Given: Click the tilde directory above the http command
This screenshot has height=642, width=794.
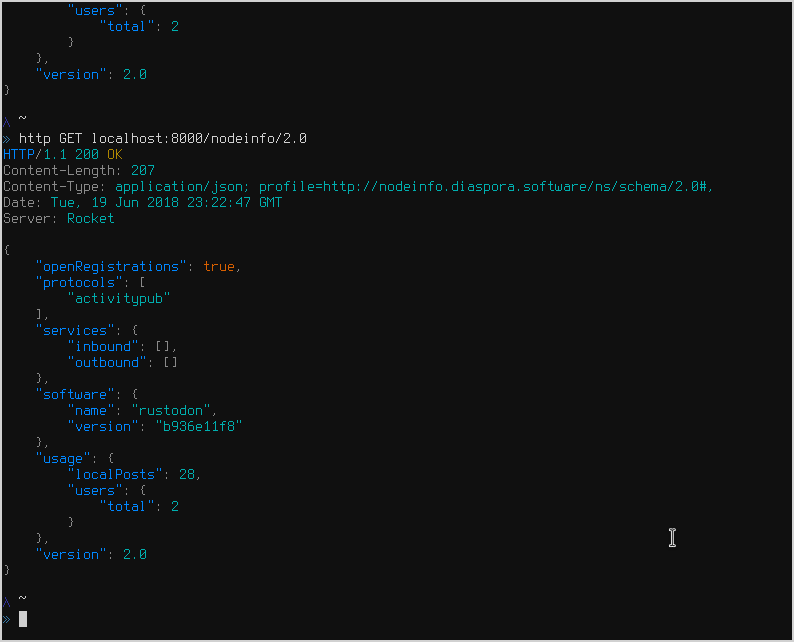Looking at the screenshot, I should [x=22, y=118].
